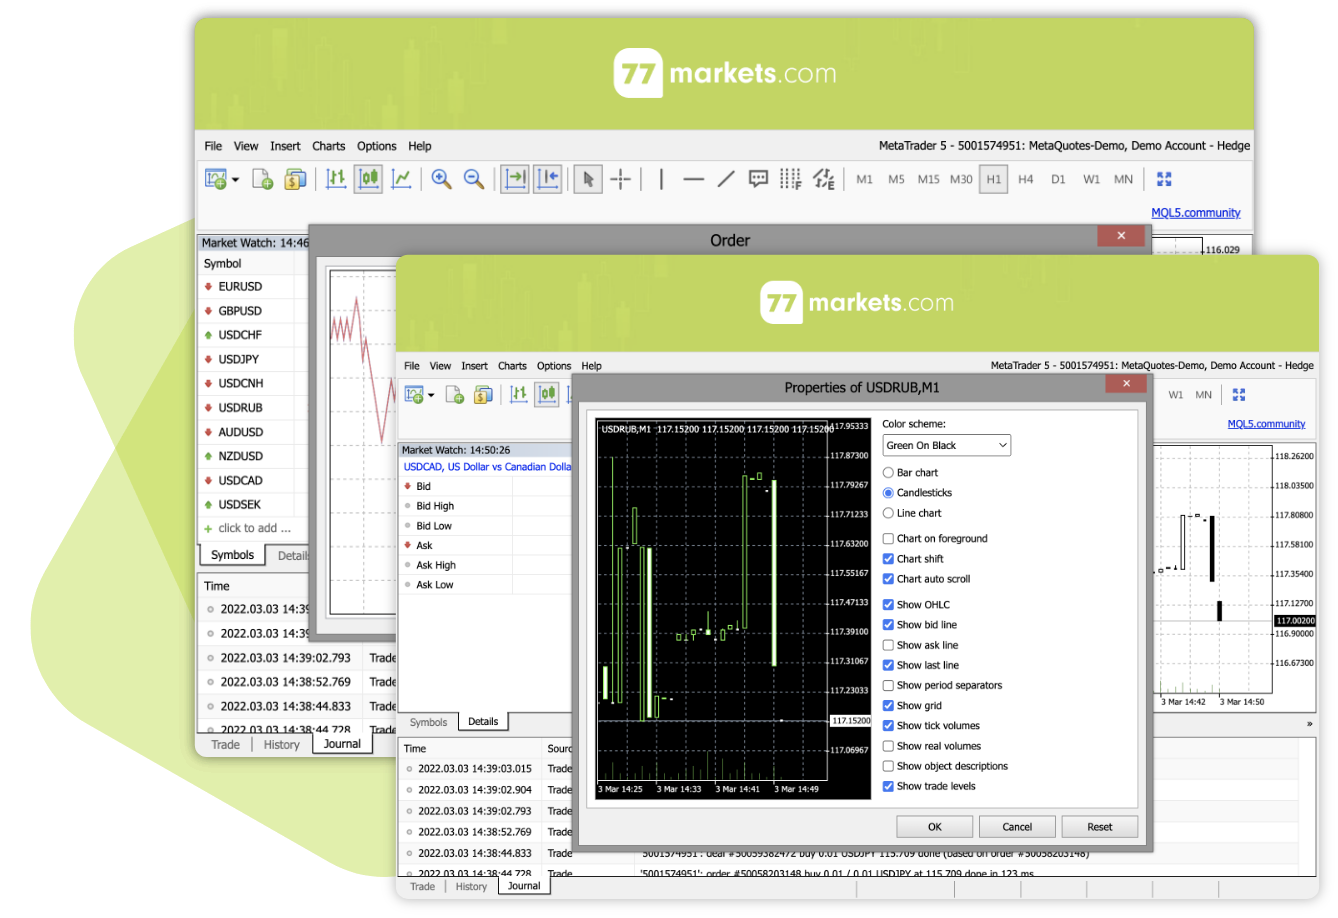Click the line chart toolbar icon
This screenshot has height=918, width=1338.
pos(401,179)
